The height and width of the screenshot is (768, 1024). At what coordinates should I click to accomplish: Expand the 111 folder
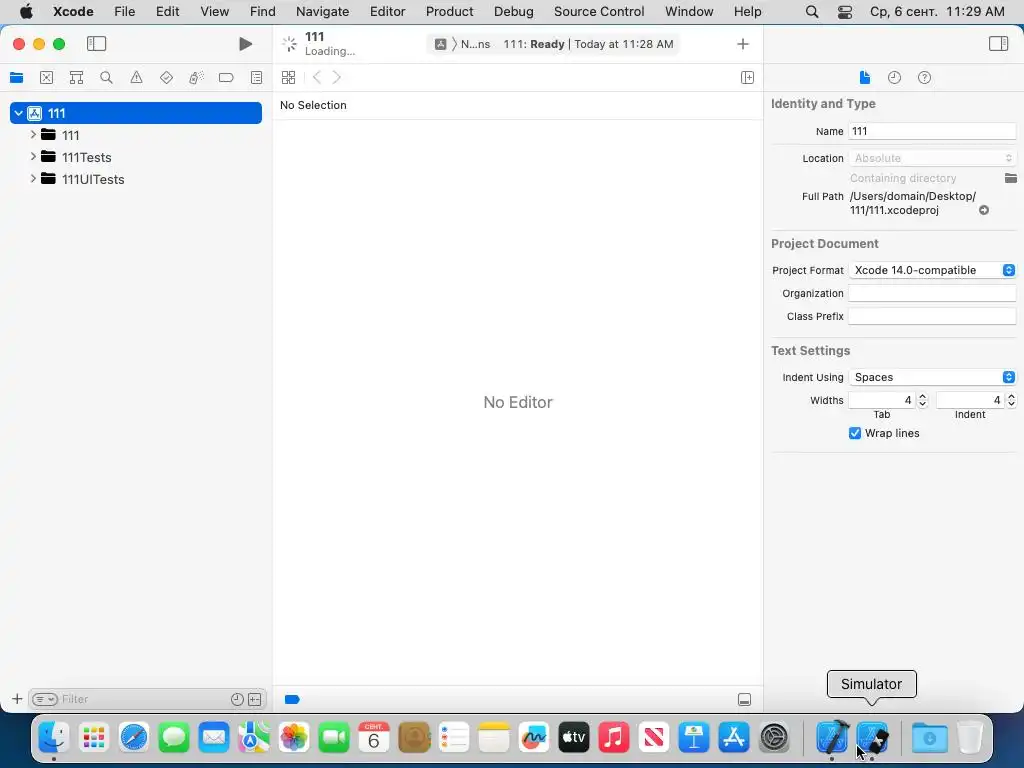(x=33, y=135)
